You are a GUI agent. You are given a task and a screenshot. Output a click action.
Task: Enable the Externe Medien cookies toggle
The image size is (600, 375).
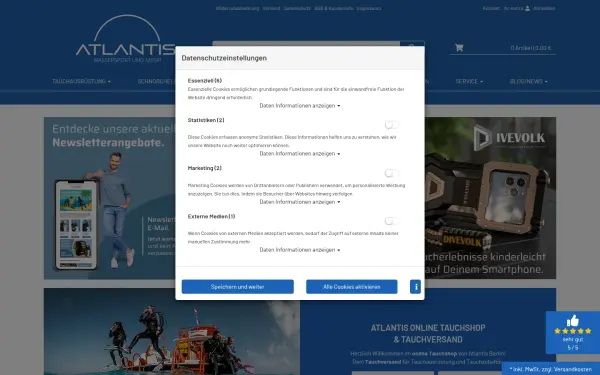(x=392, y=221)
